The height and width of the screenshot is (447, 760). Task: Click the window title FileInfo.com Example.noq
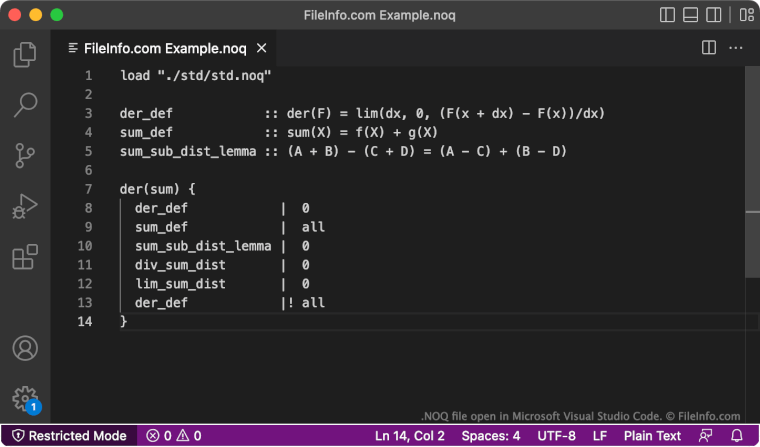(380, 15)
